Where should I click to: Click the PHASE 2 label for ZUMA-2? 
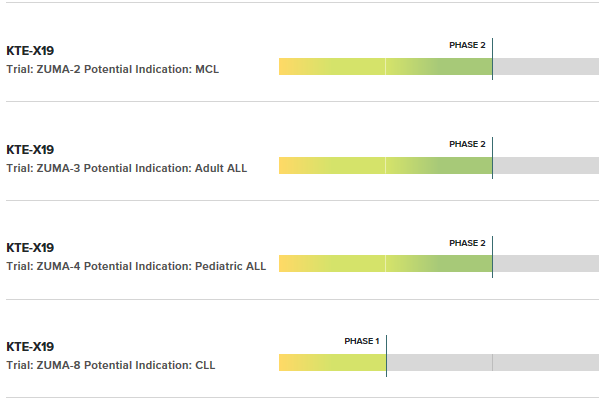(467, 45)
